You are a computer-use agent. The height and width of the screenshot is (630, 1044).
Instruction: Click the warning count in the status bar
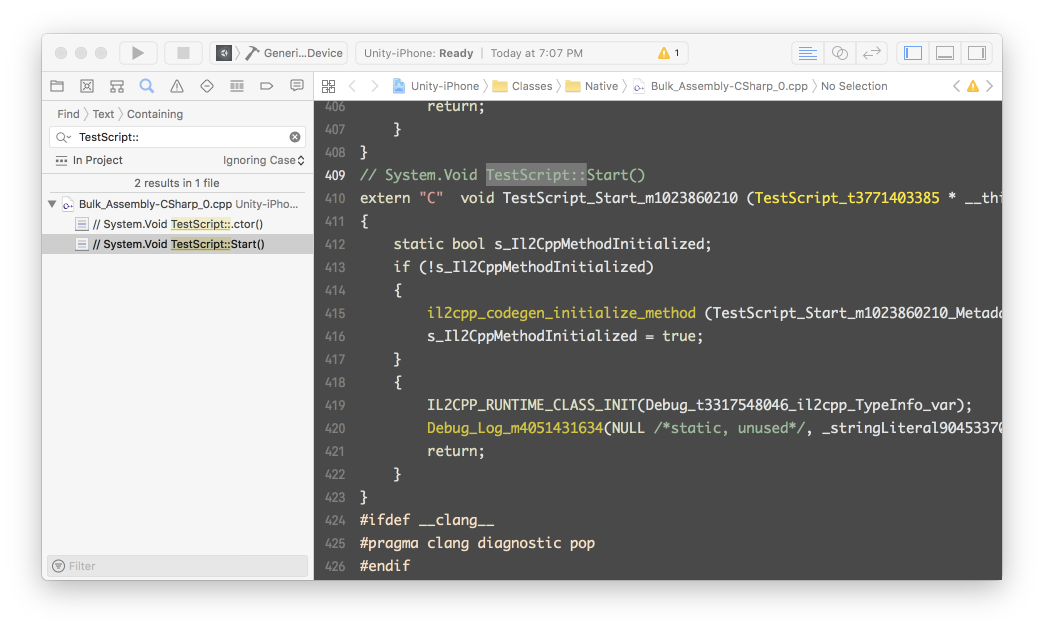coord(669,53)
